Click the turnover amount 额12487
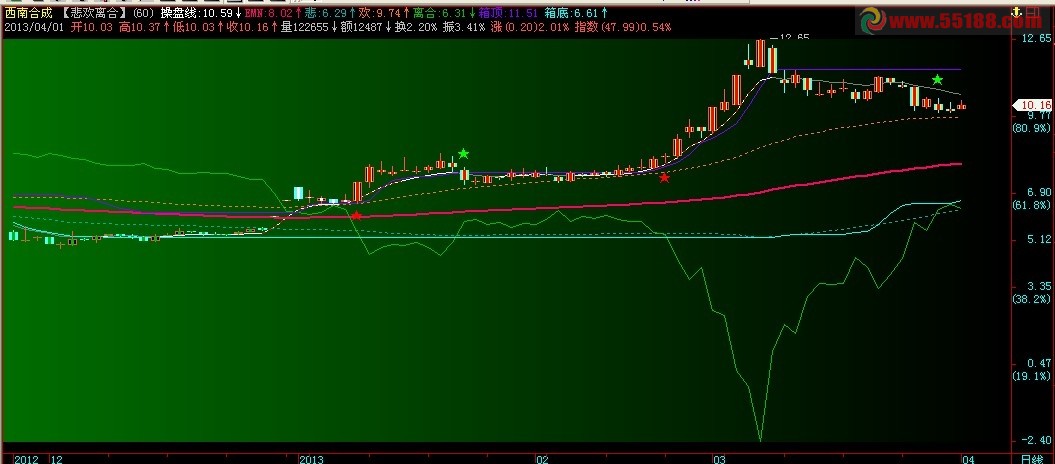This screenshot has width=1055, height=464. pyautogui.click(x=361, y=27)
